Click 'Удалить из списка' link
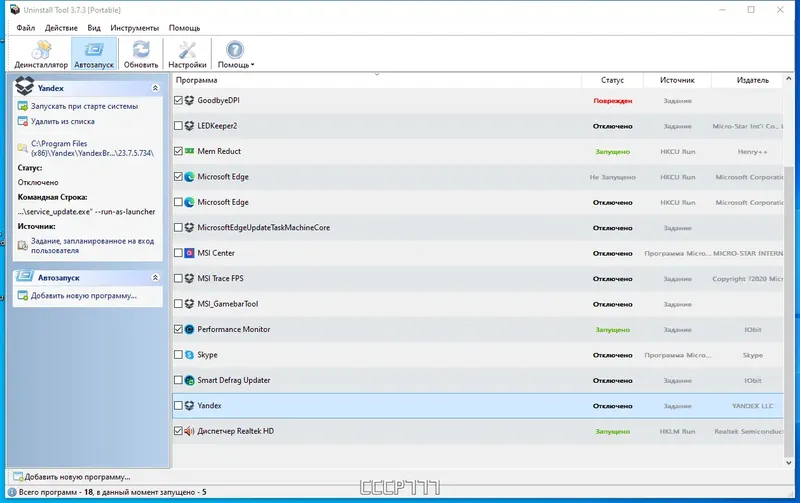This screenshot has height=503, width=800. click(x=63, y=121)
